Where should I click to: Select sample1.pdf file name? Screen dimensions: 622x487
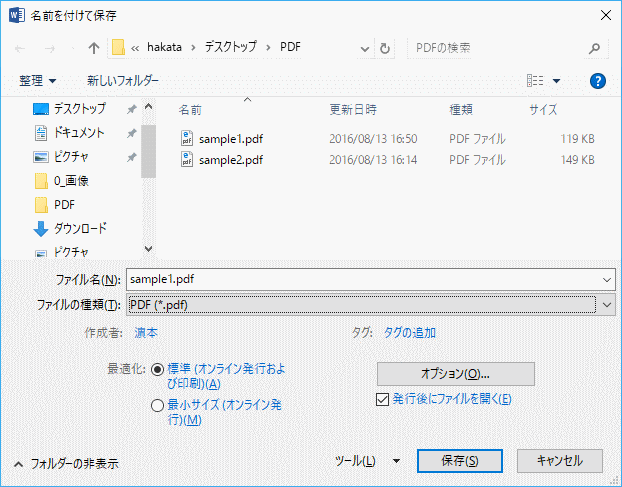(x=231, y=139)
